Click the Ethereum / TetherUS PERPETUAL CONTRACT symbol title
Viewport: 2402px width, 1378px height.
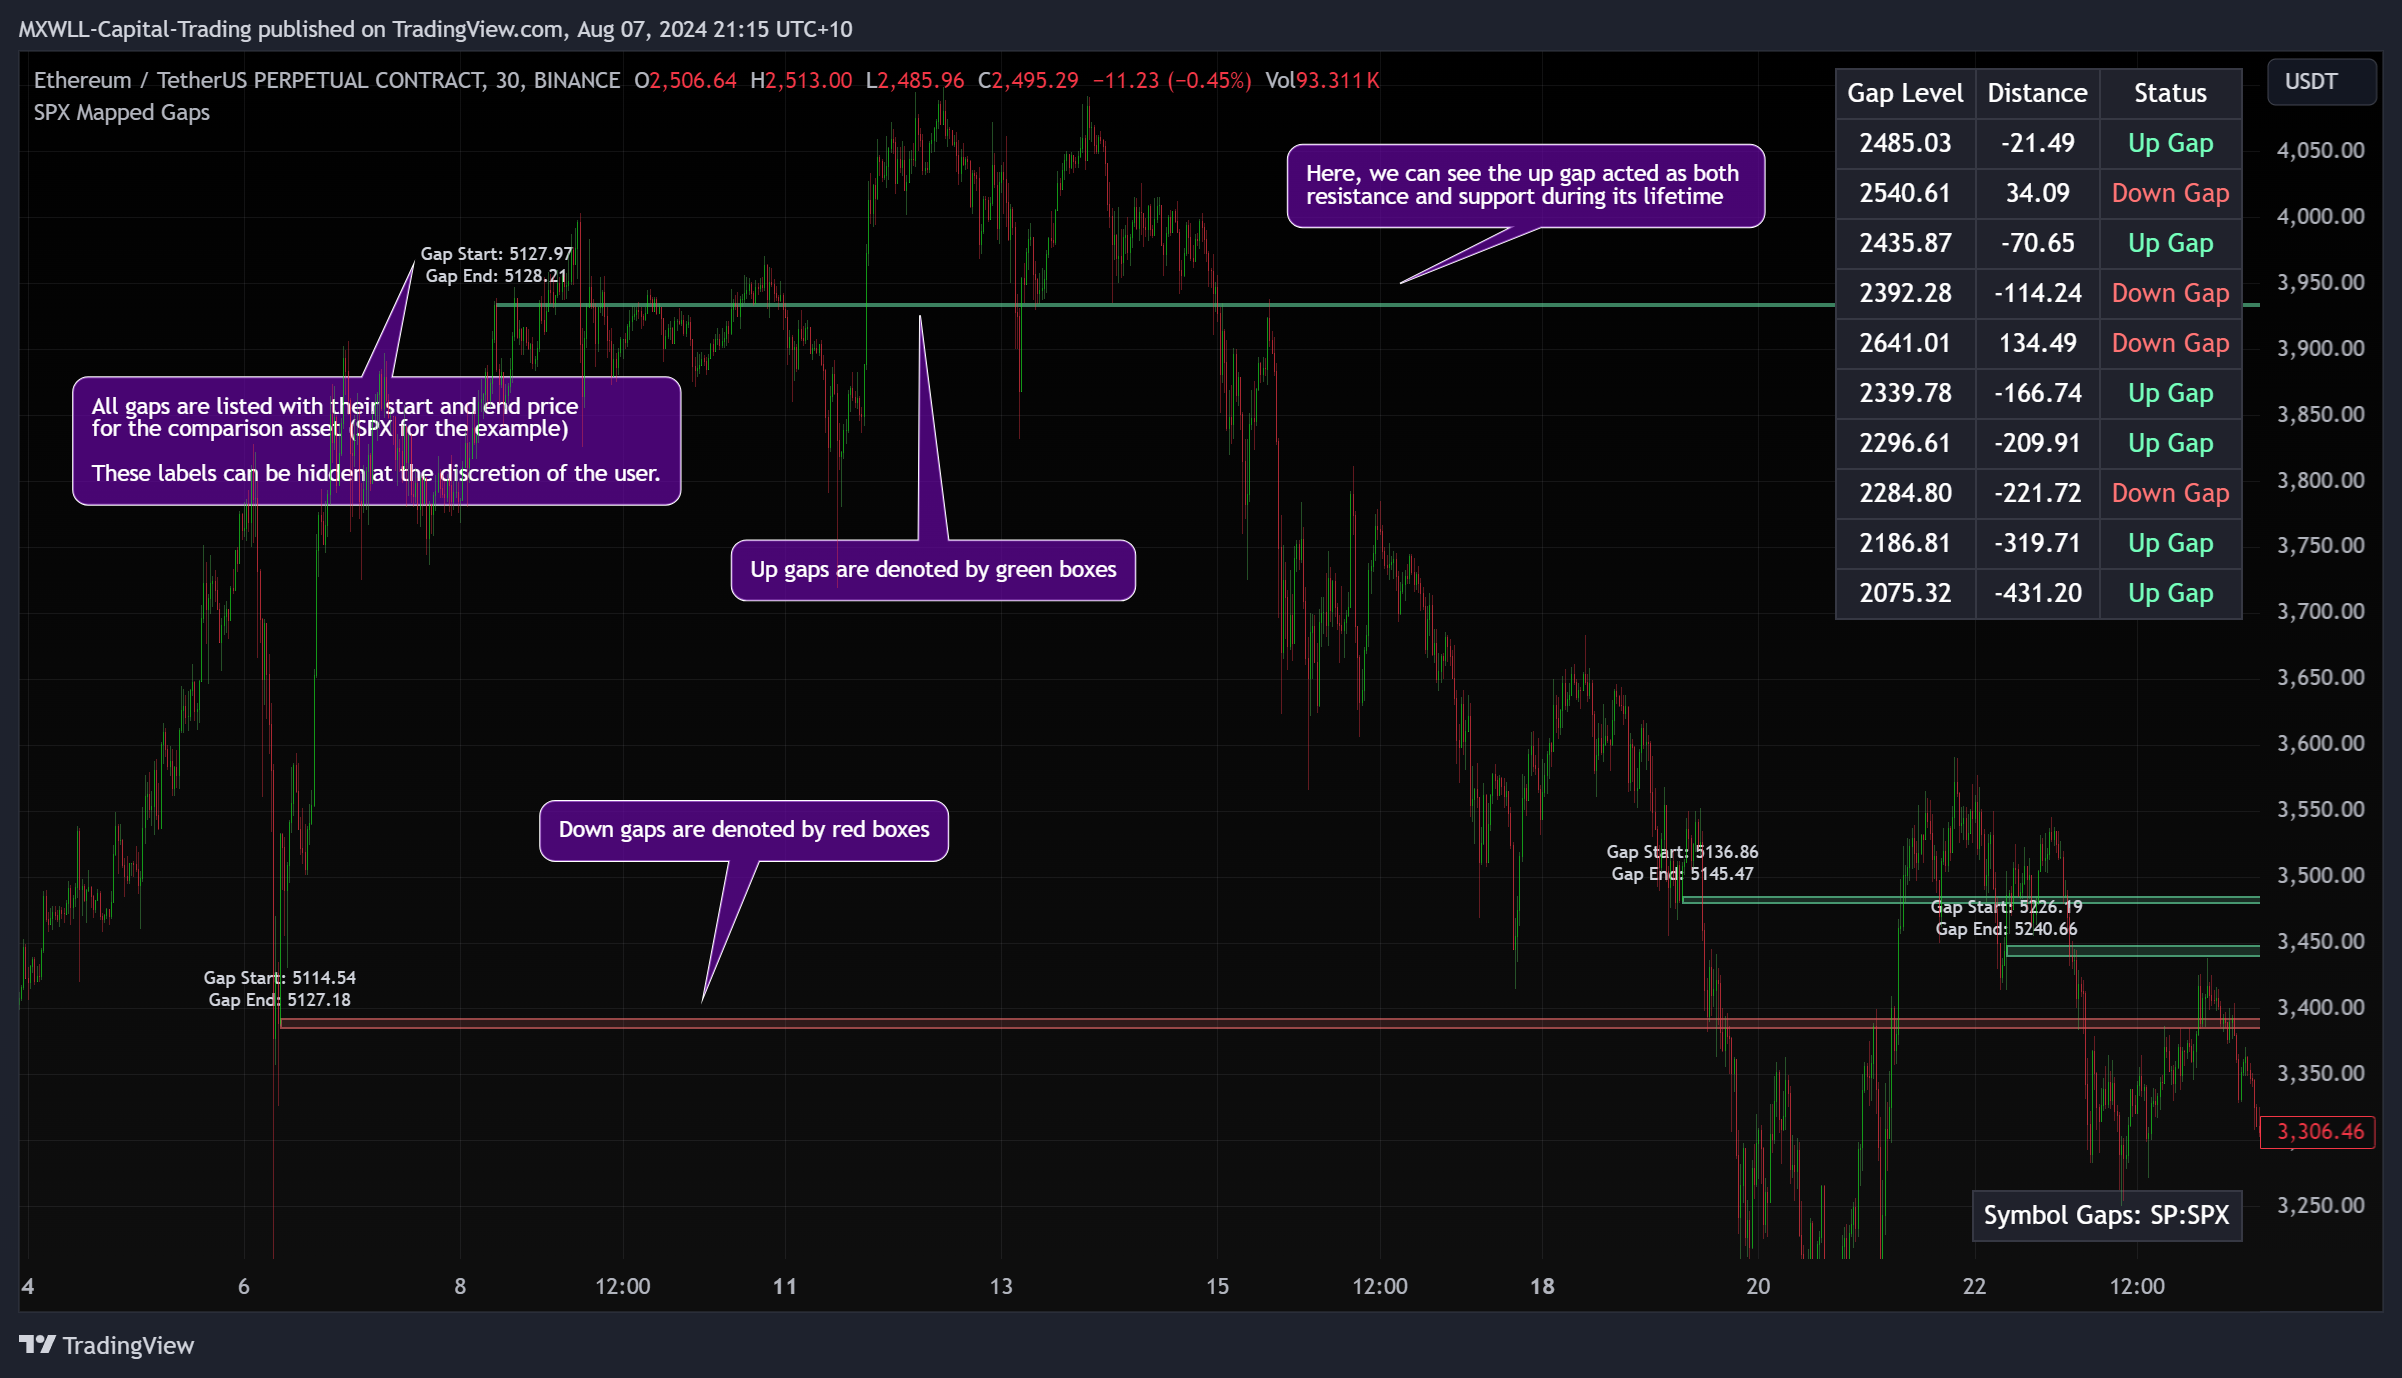pos(327,80)
